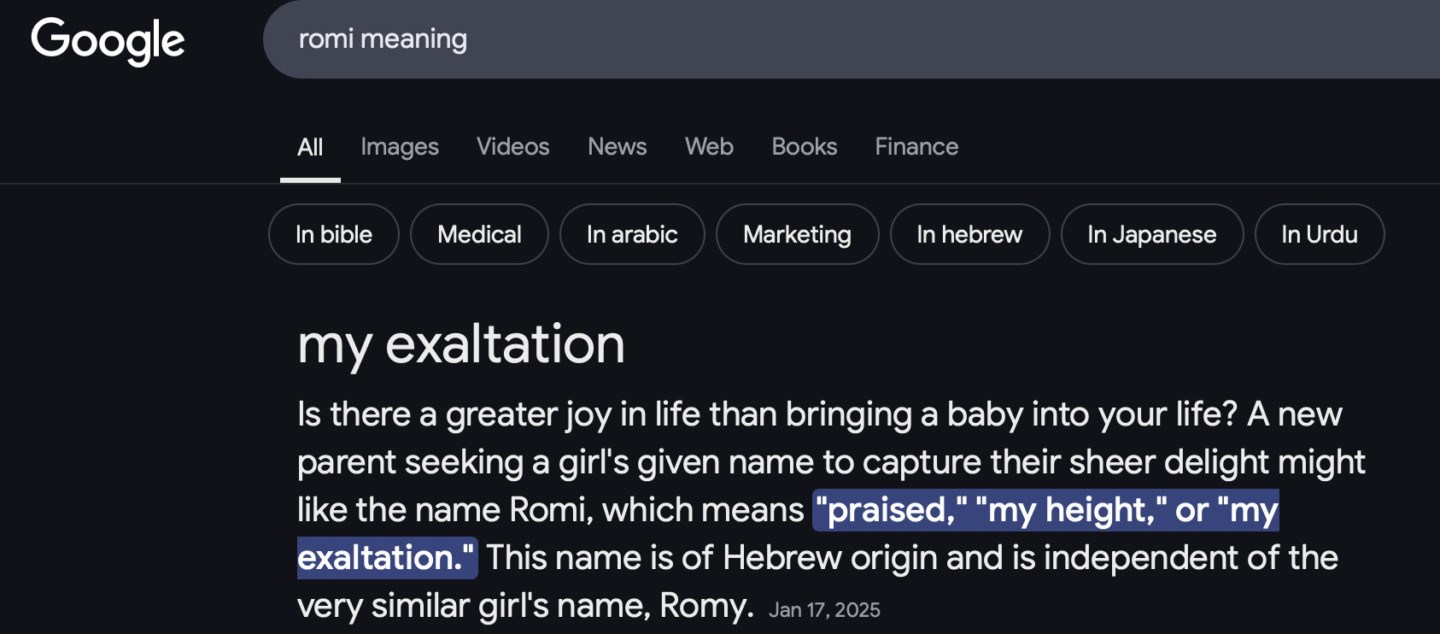Click the "In bible" filter chip
This screenshot has height=634, width=1440.
coord(334,235)
